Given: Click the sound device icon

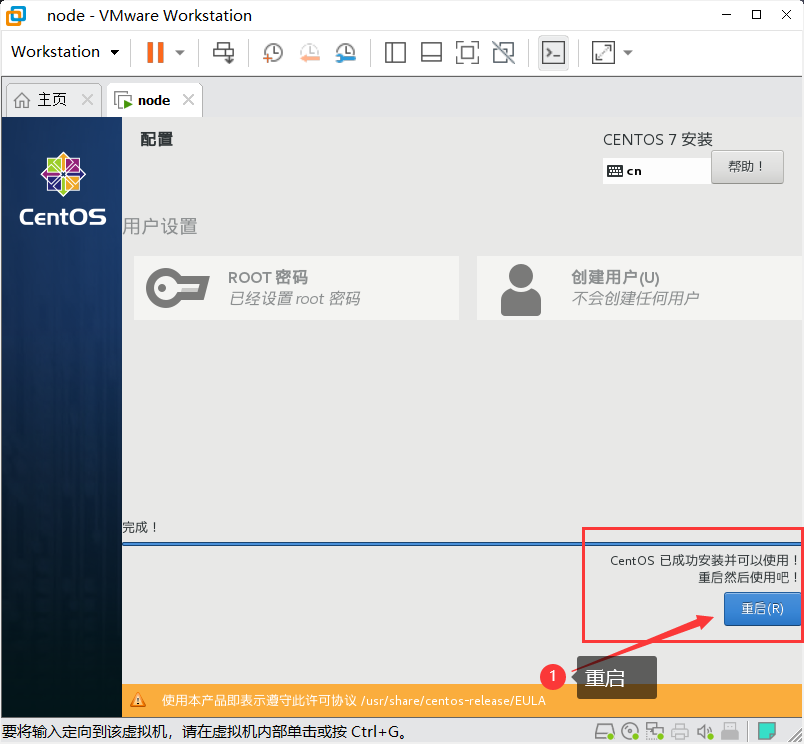Looking at the screenshot, I should tap(704, 731).
